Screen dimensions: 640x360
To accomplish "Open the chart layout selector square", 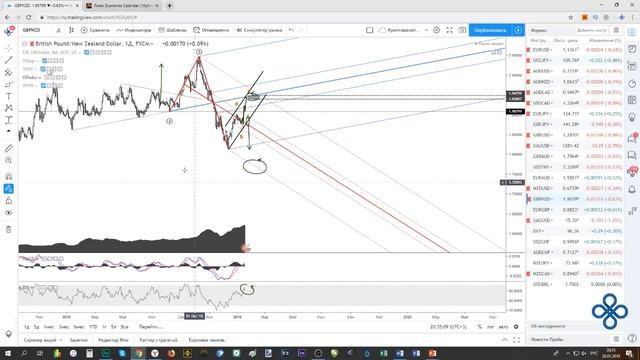I will (369, 30).
